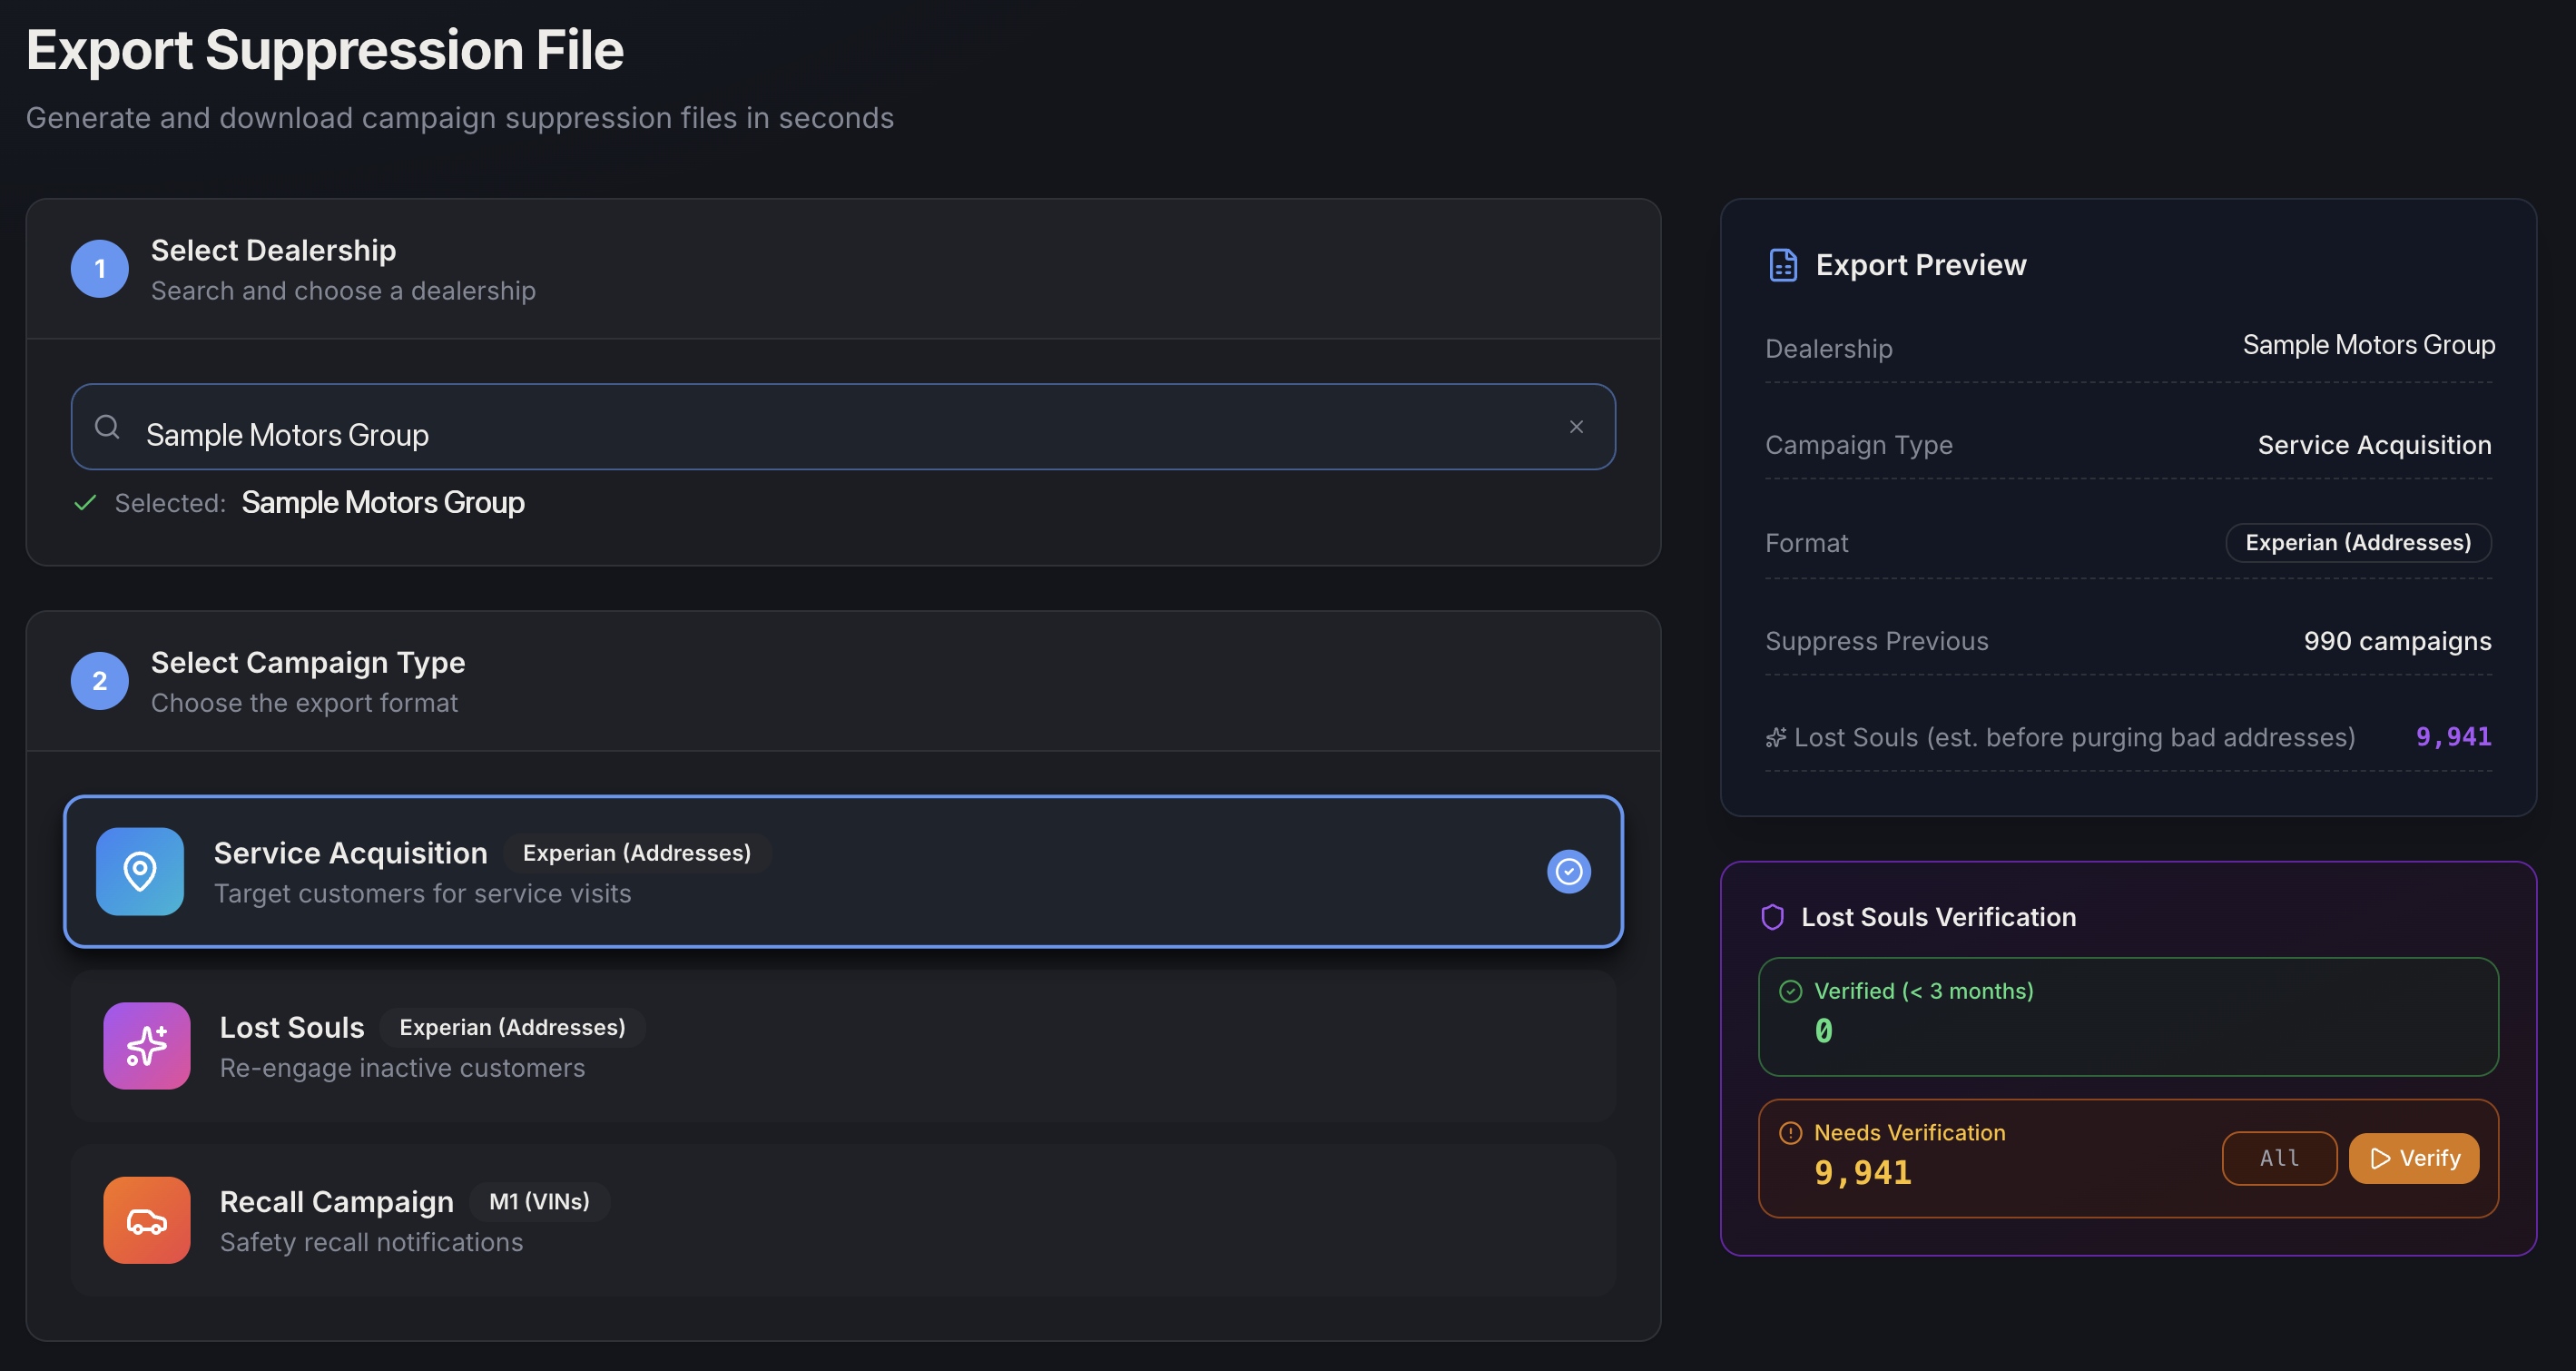The height and width of the screenshot is (1371, 2576).
Task: Click the Service Acquisition value in preview
Action: [2374, 445]
